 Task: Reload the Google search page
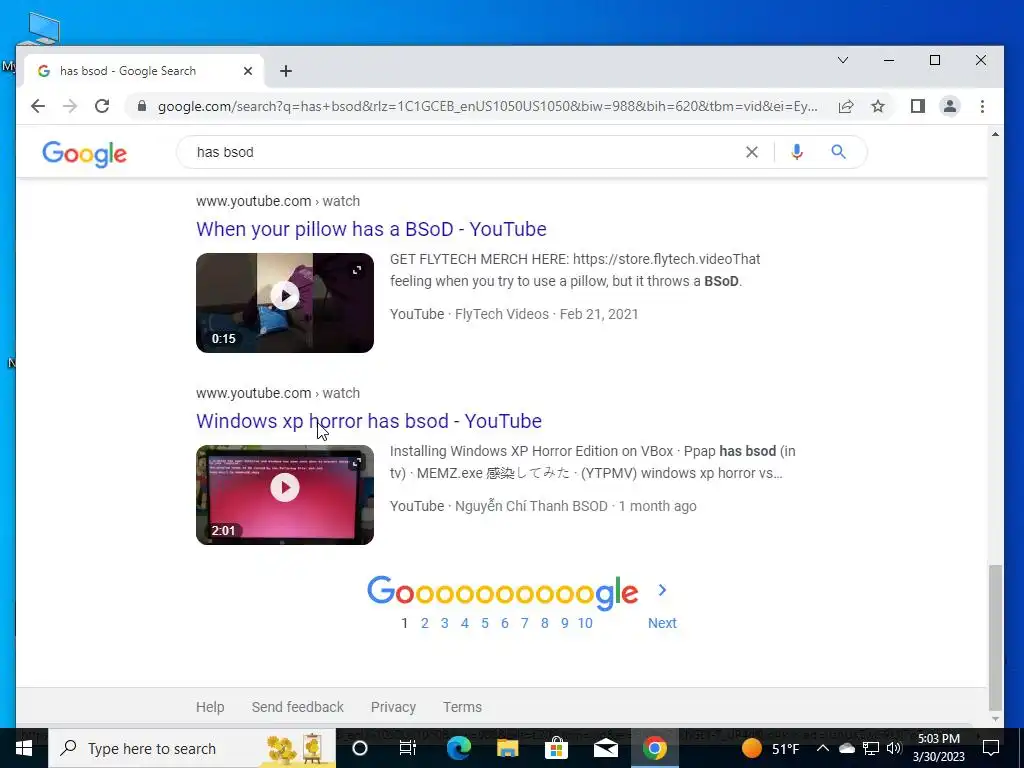pyautogui.click(x=102, y=106)
